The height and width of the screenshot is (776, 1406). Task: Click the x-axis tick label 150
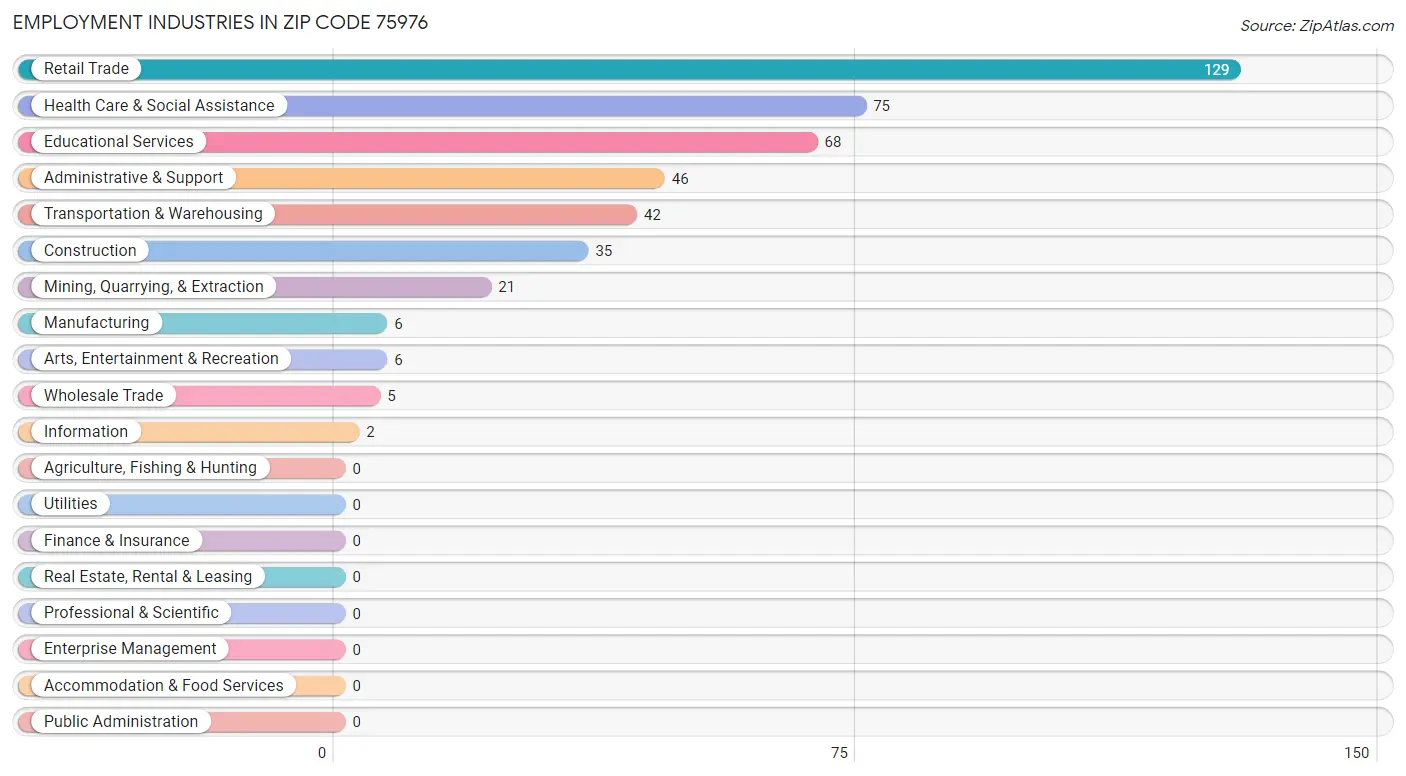coord(1356,753)
